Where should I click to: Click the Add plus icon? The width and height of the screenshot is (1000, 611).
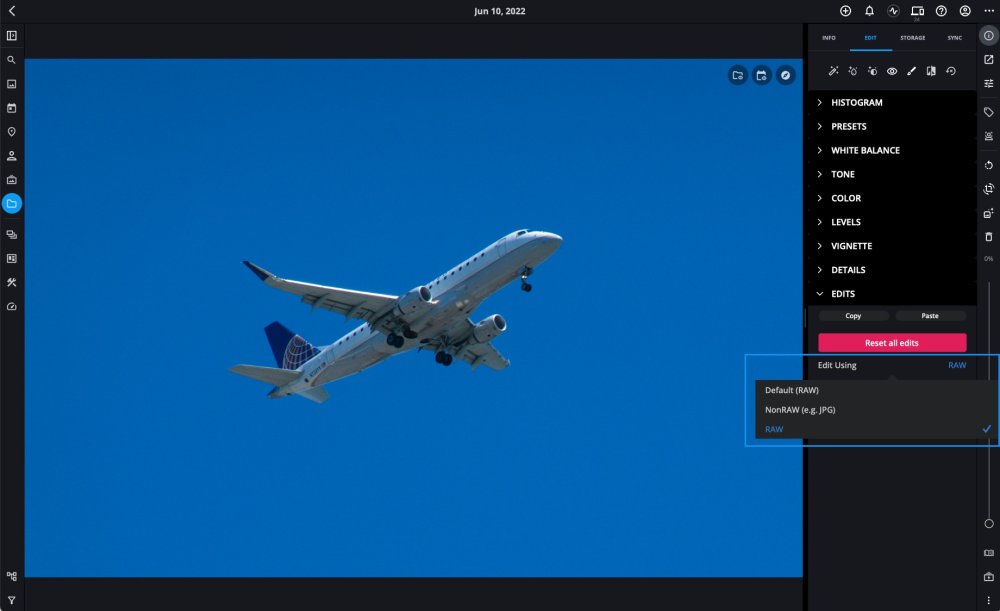coord(845,11)
